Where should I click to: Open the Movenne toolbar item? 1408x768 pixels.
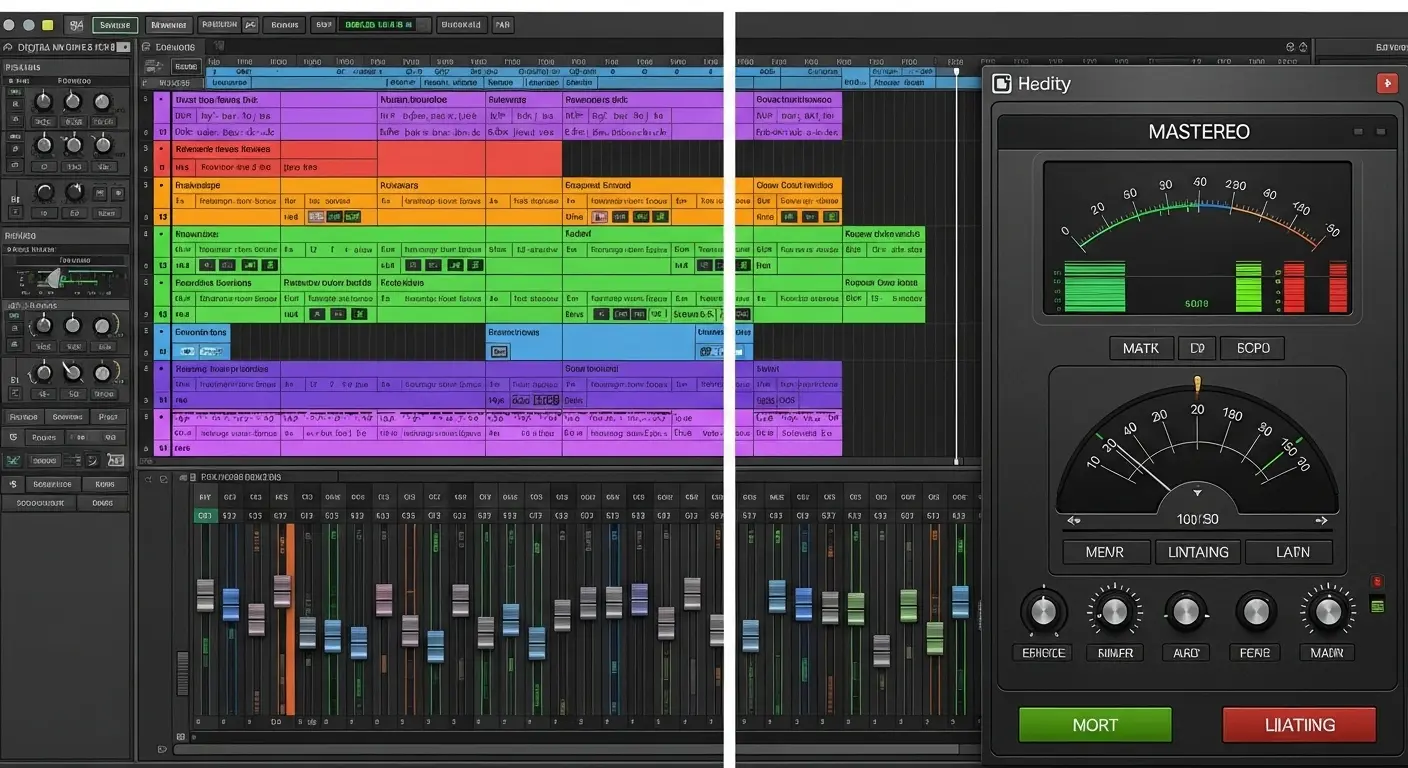coord(167,25)
